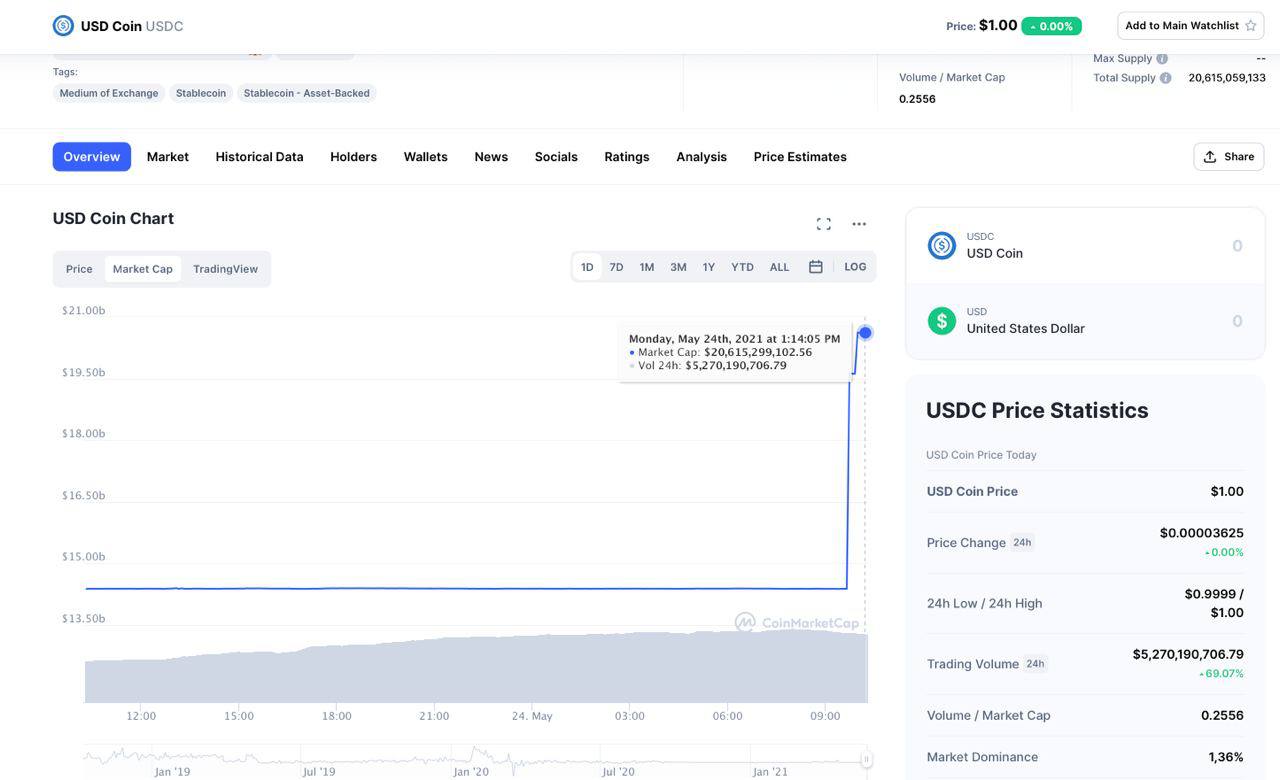Click the USDC Price Statistics heading
Screen dimensions: 1280x780
pos(1037,410)
